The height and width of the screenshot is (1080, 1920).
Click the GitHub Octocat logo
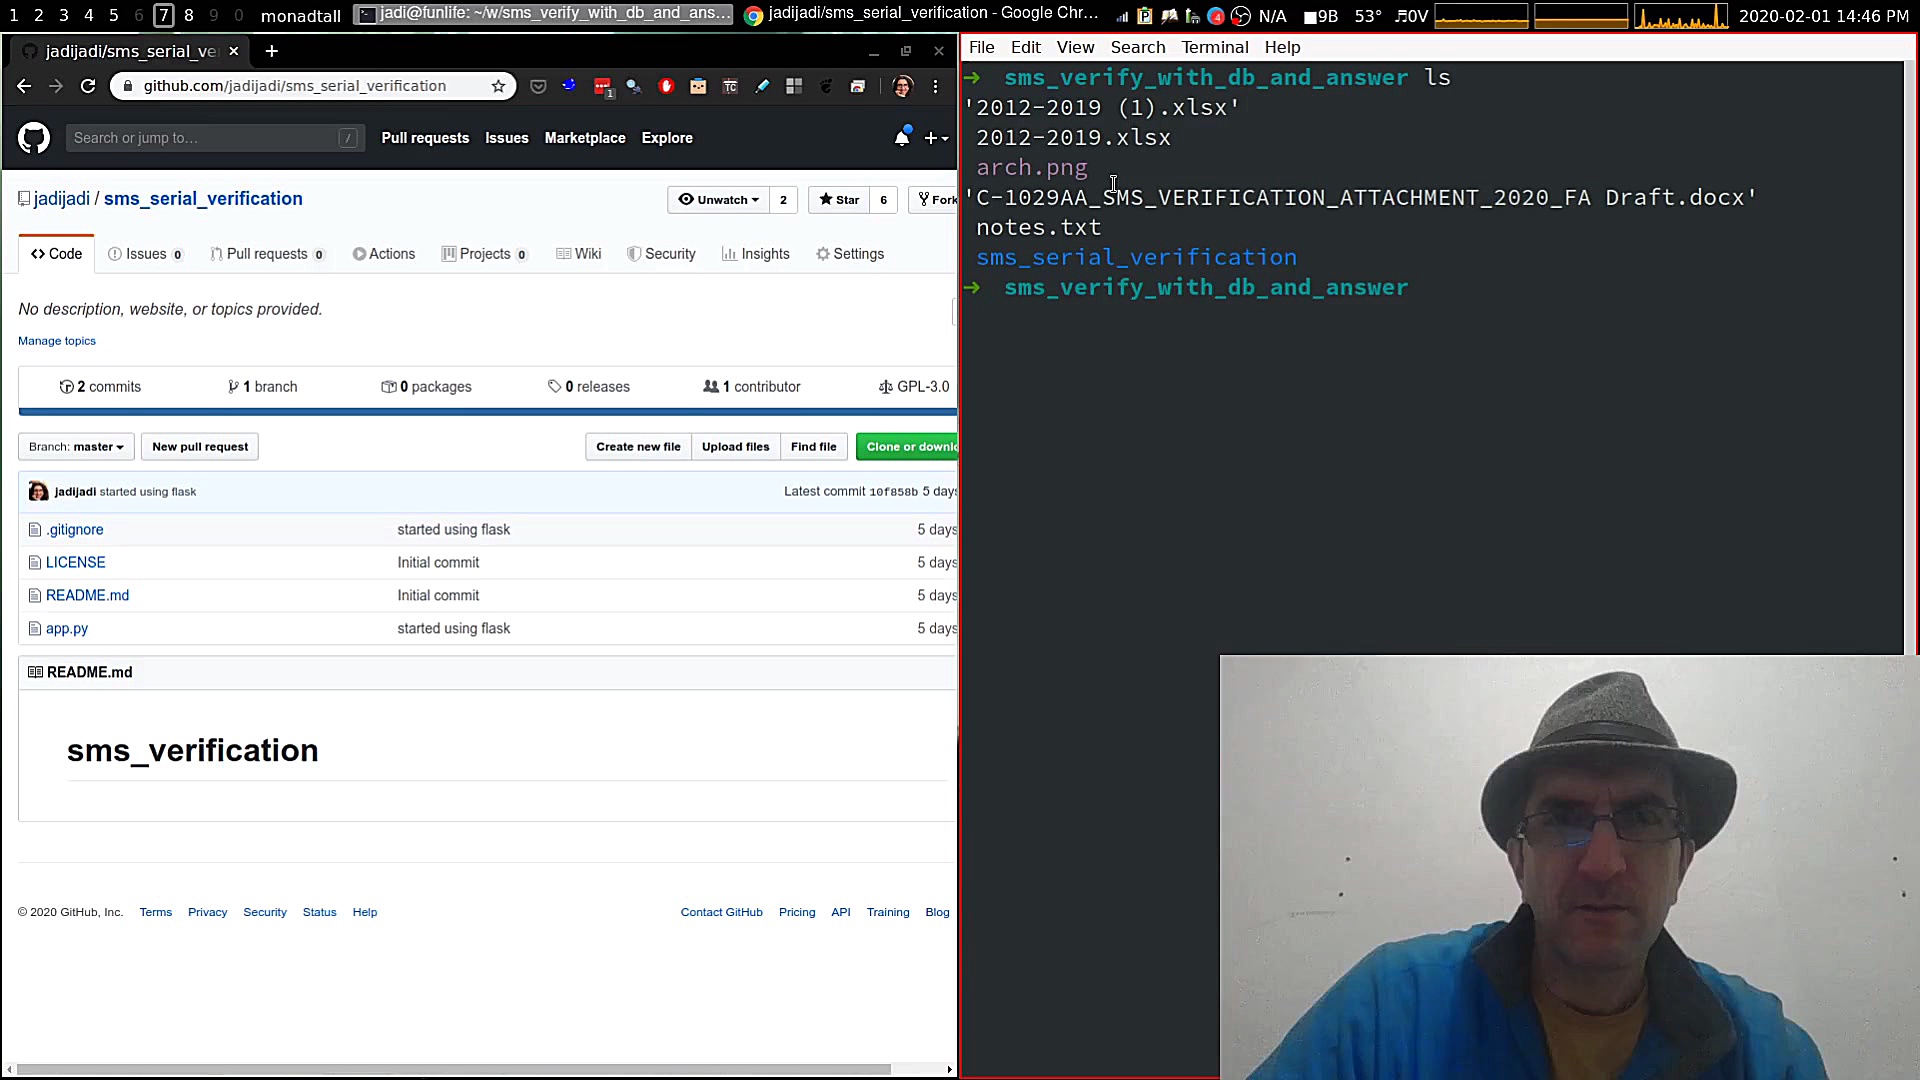pos(34,138)
